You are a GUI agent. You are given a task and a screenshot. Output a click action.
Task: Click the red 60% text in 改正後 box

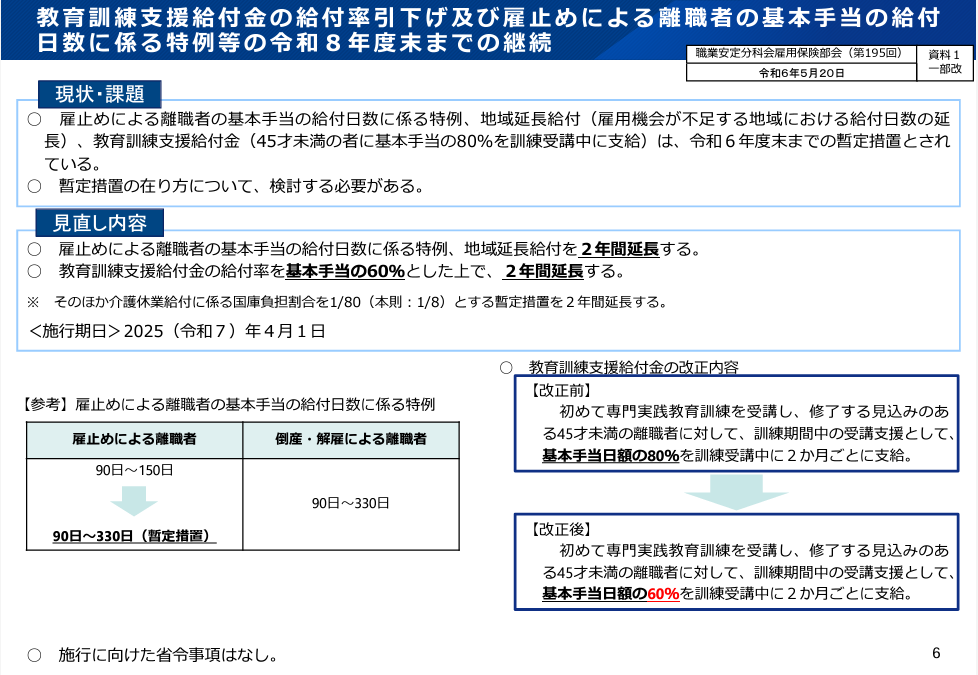click(x=663, y=593)
